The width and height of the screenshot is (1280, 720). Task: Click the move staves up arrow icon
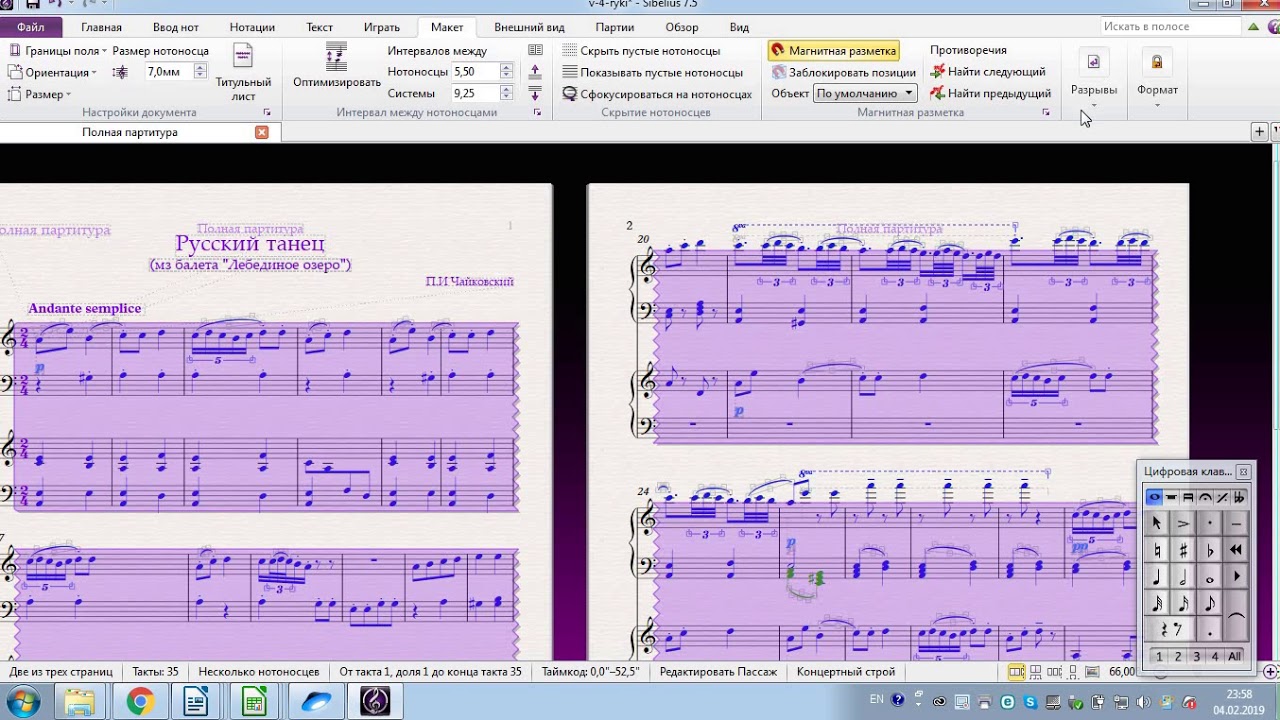tap(535, 71)
